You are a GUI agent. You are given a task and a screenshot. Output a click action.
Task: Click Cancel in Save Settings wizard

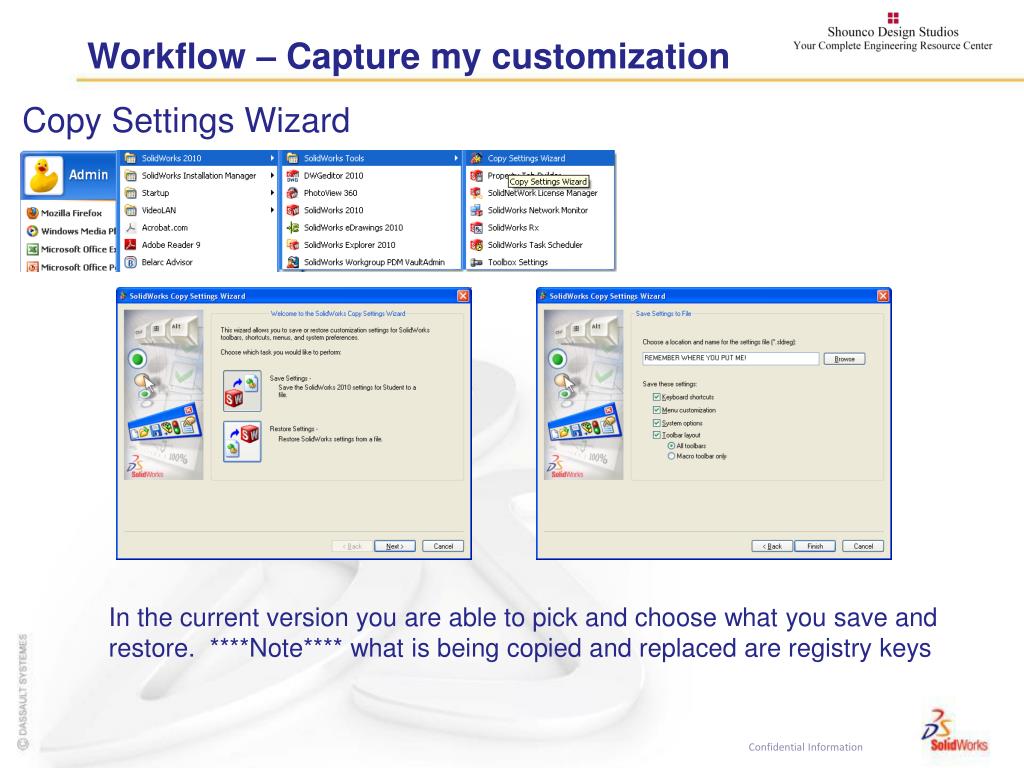863,546
